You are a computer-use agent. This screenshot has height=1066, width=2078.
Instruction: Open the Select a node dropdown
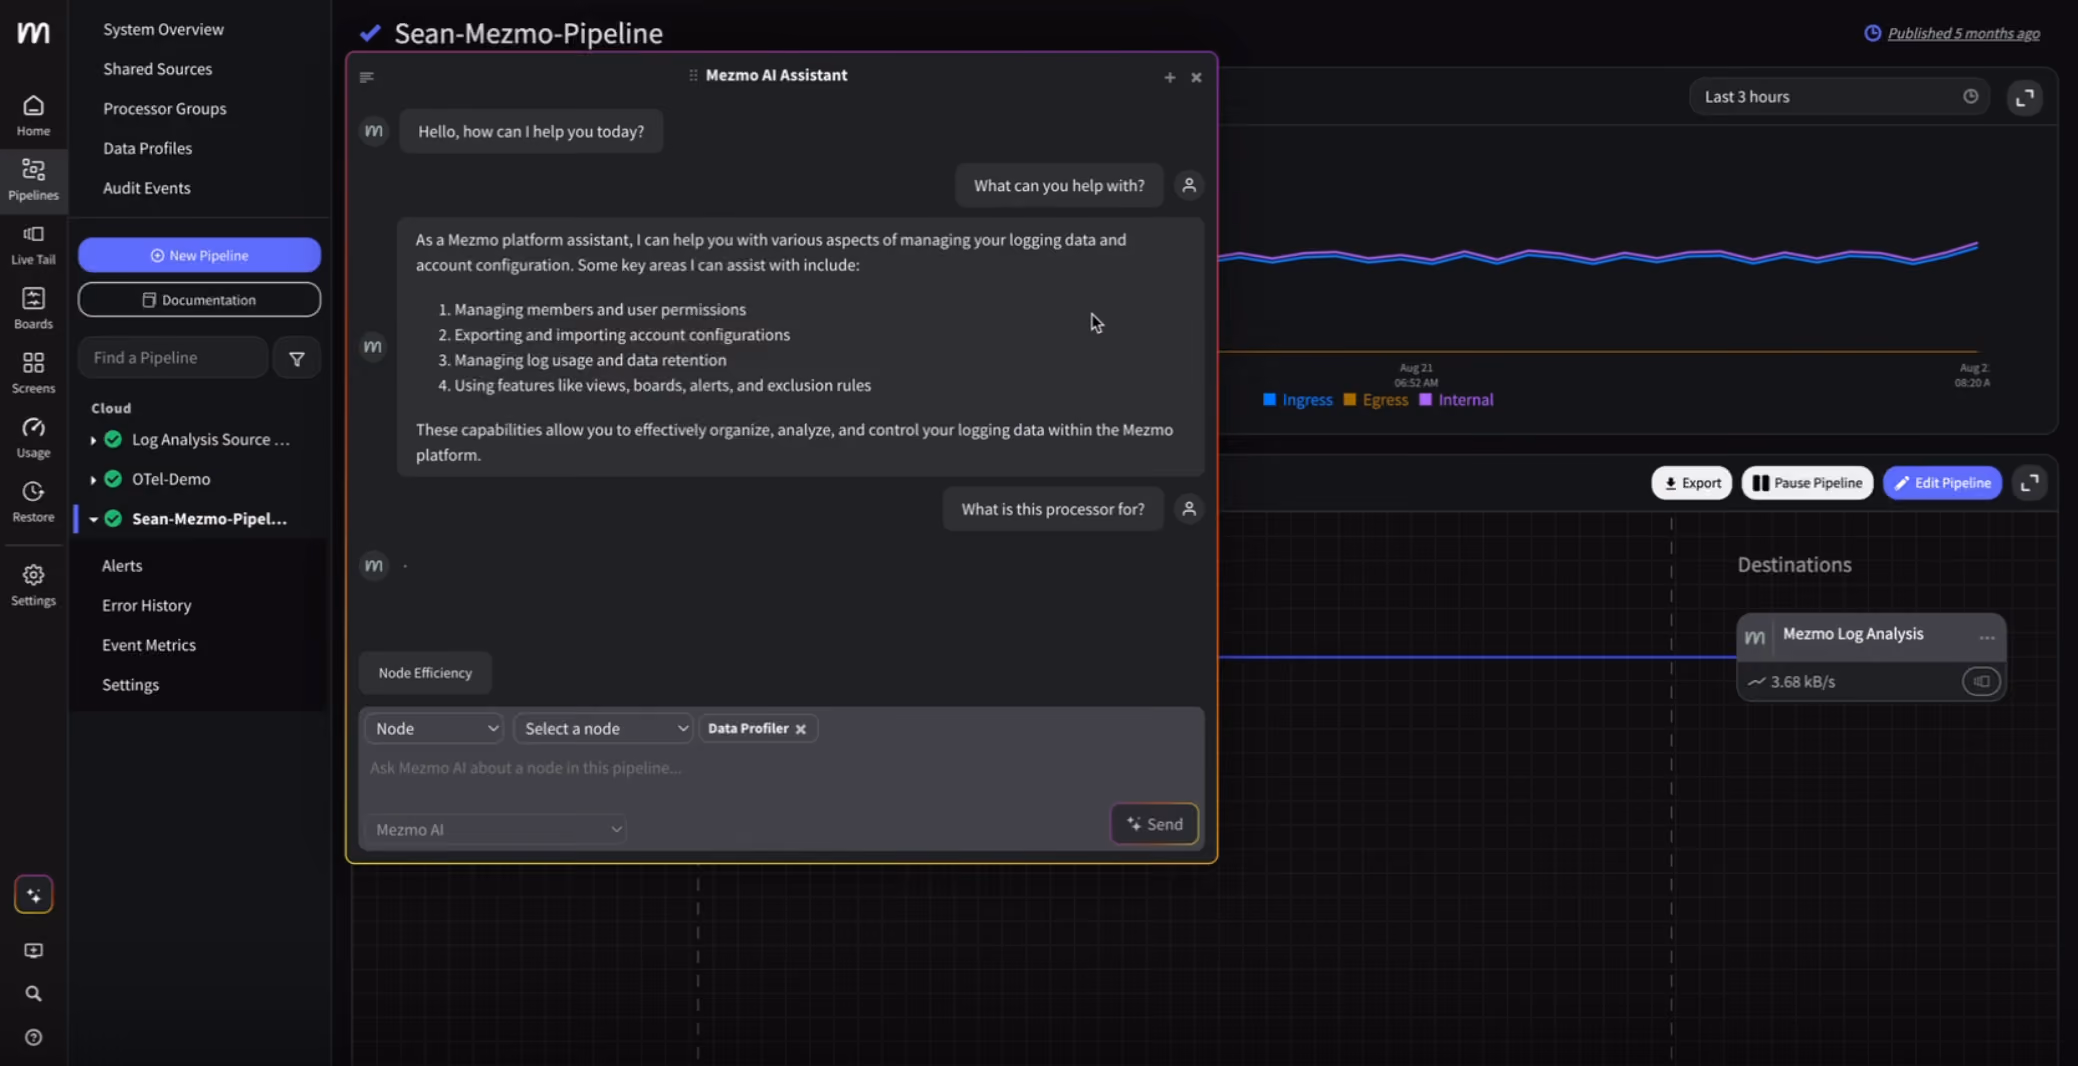pyautogui.click(x=603, y=728)
